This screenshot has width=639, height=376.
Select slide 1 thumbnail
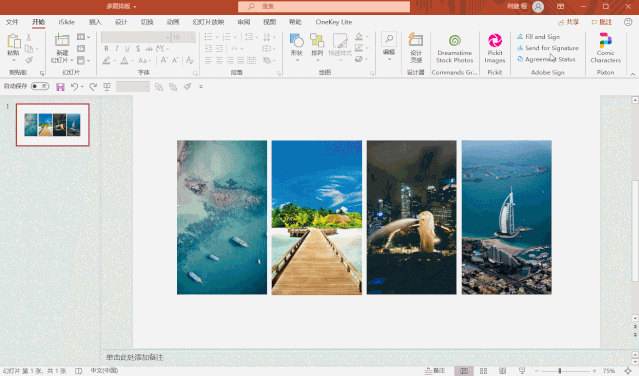[x=53, y=125]
